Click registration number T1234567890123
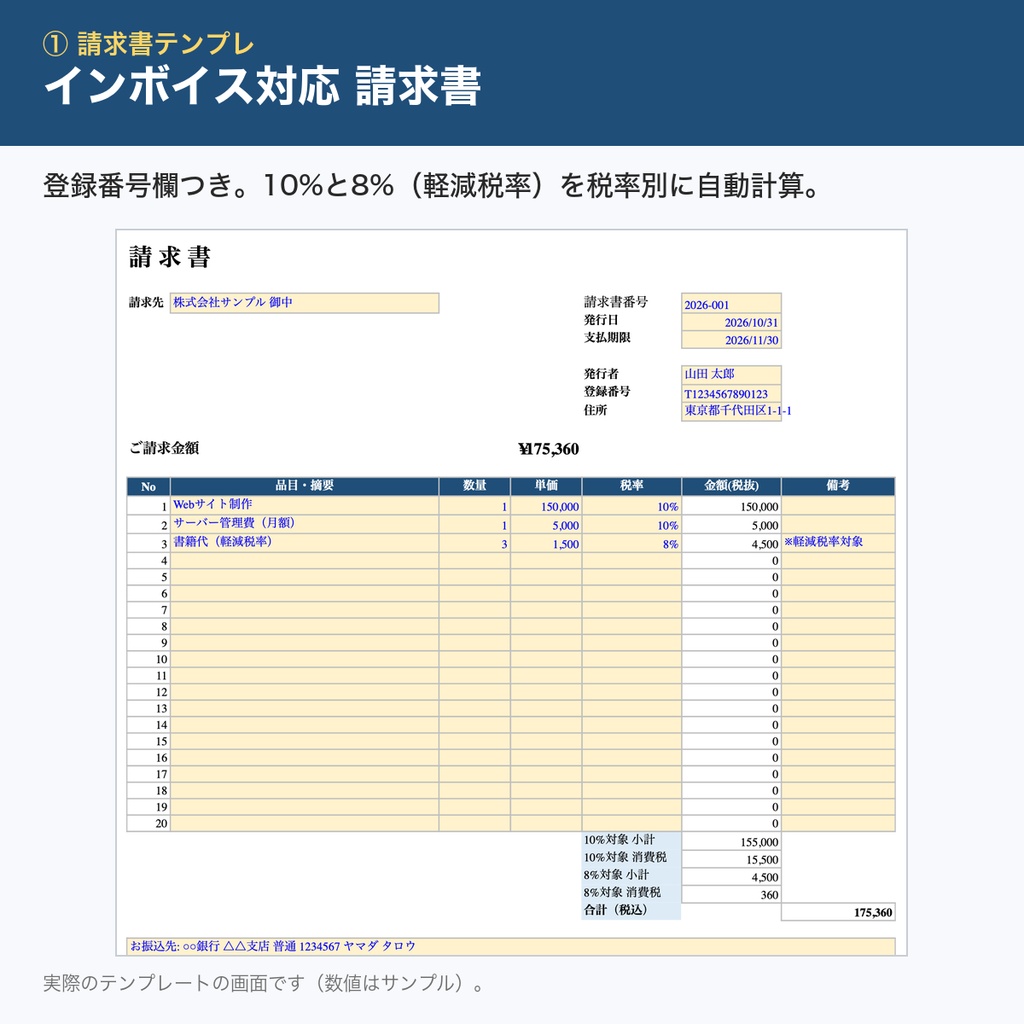Screen dimensions: 1024x1024 coord(731,394)
